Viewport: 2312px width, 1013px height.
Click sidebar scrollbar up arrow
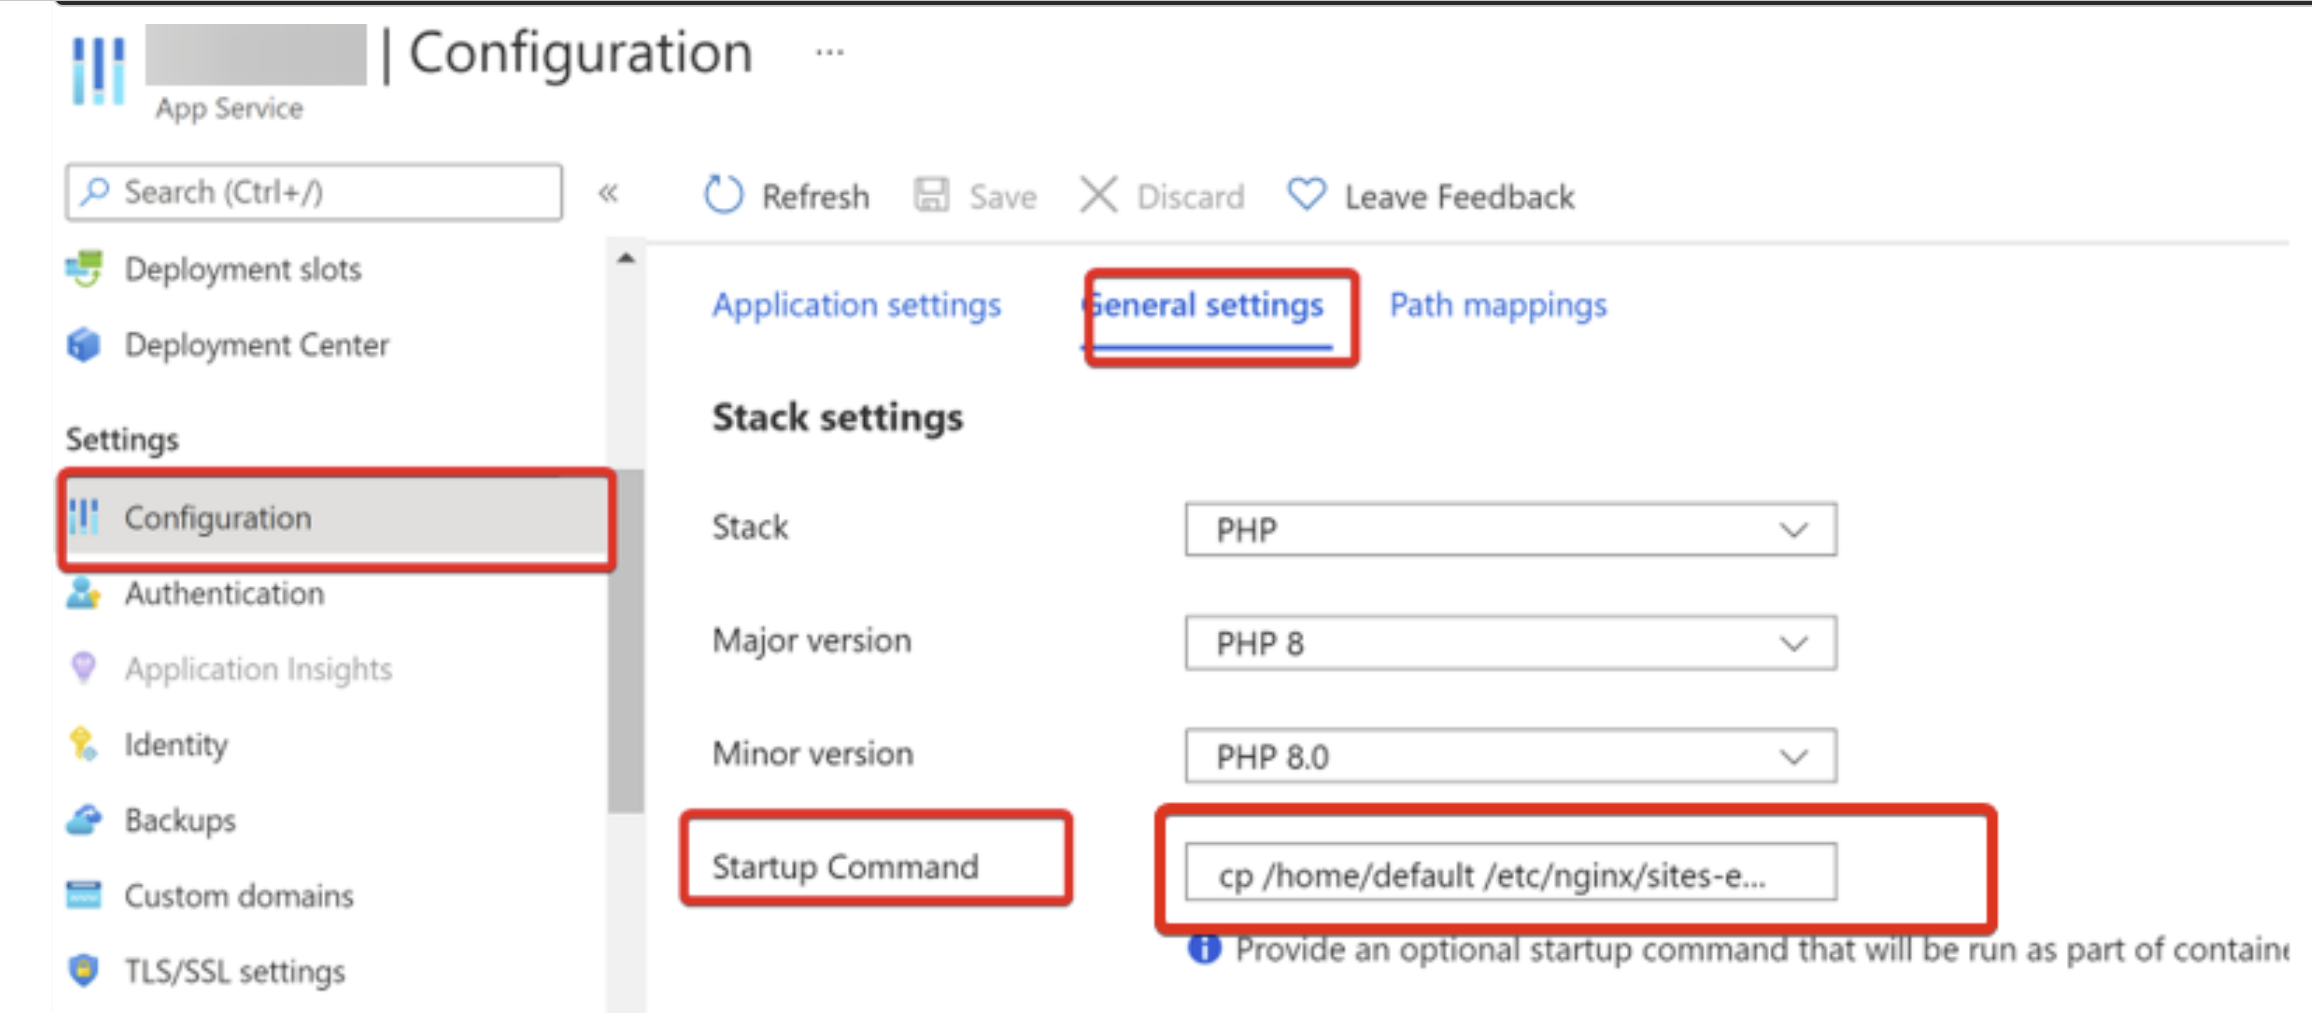click(626, 259)
